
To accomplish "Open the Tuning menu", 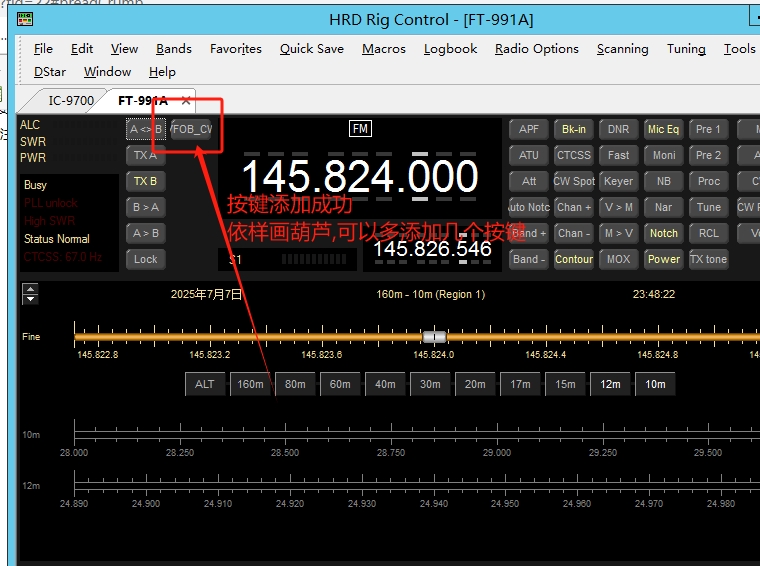I will 686,49.
